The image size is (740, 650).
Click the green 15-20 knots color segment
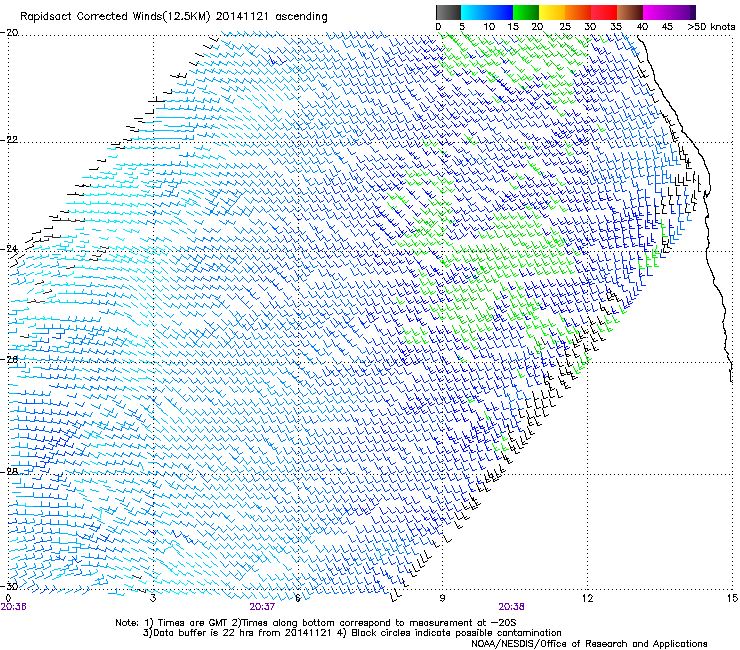tap(526, 12)
